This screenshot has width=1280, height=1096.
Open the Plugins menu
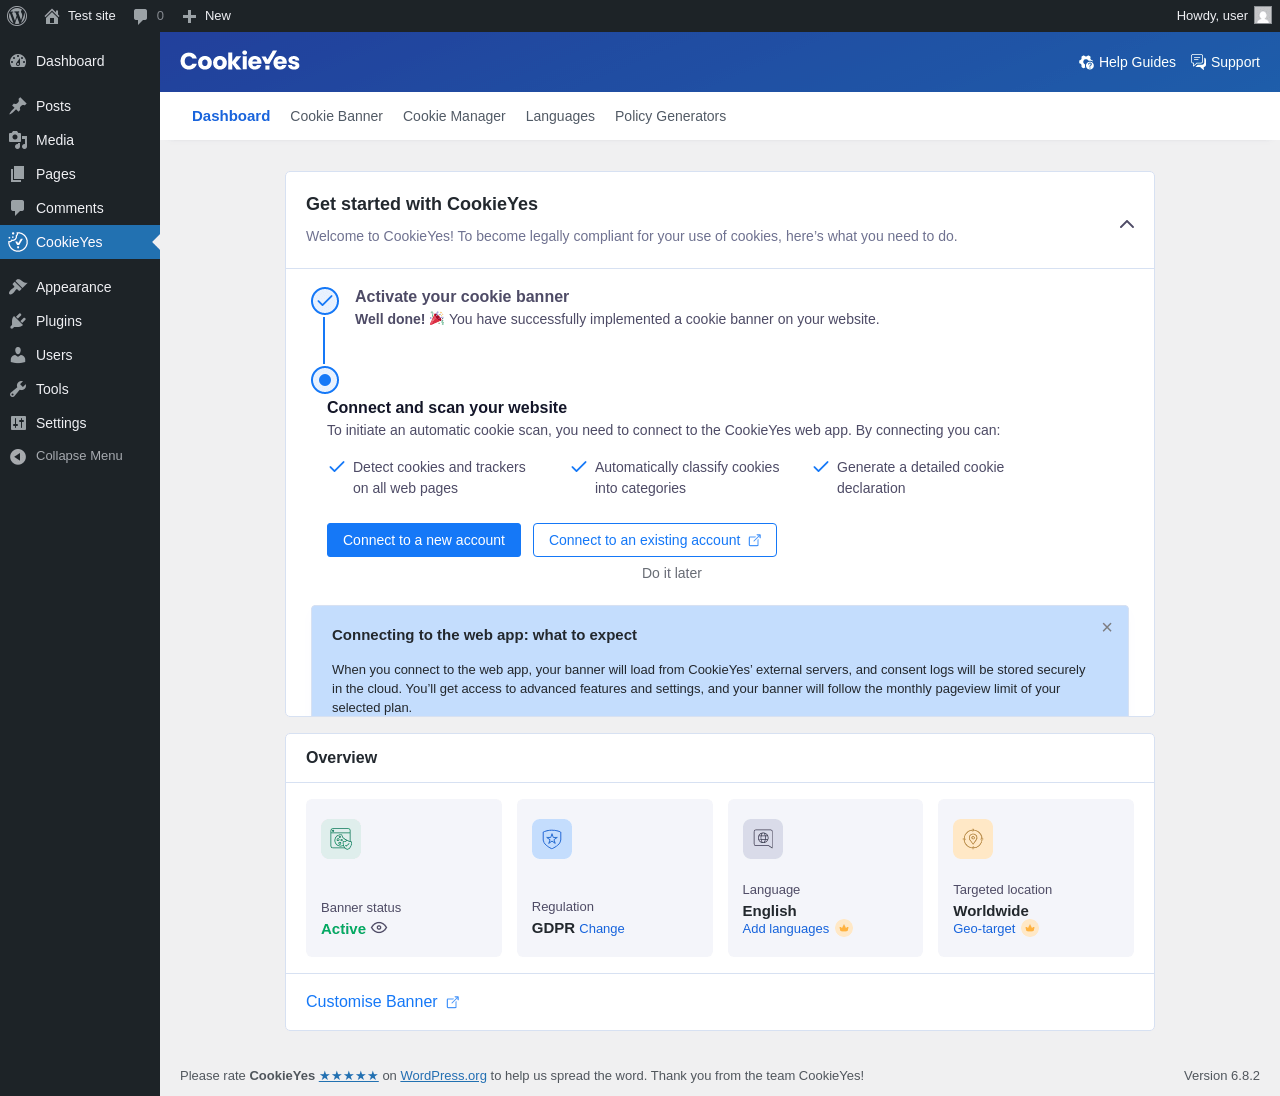click(x=80, y=321)
